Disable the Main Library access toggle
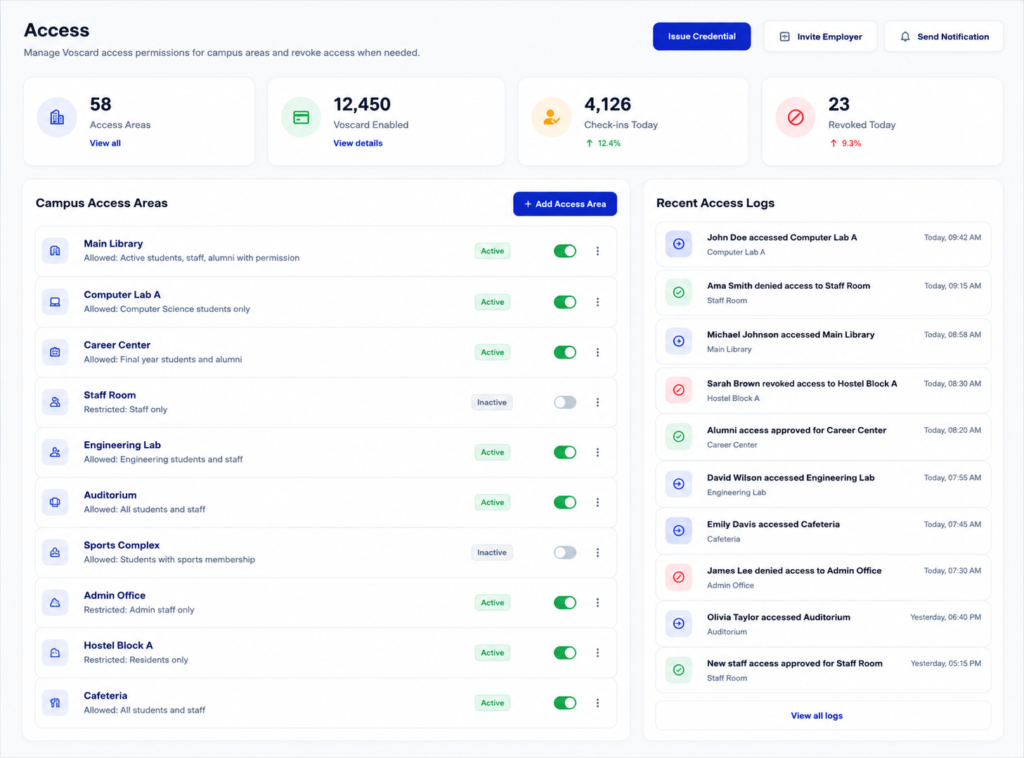Screen dimensions: 1024x758 [565, 251]
